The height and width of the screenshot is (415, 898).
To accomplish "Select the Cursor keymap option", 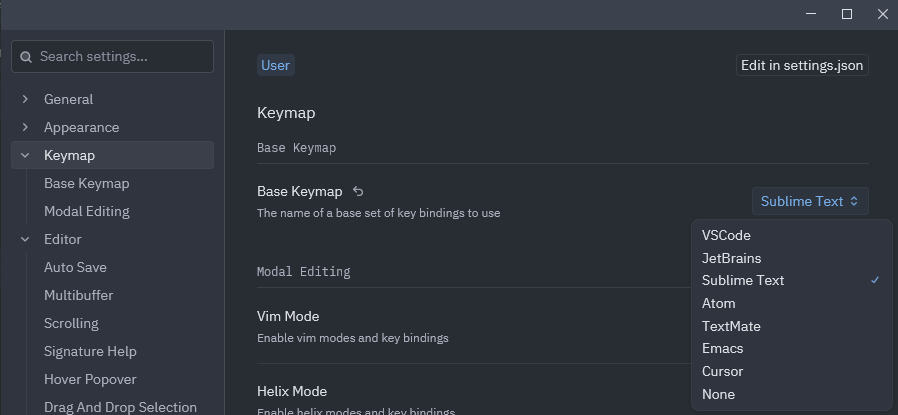I will [x=722, y=371].
